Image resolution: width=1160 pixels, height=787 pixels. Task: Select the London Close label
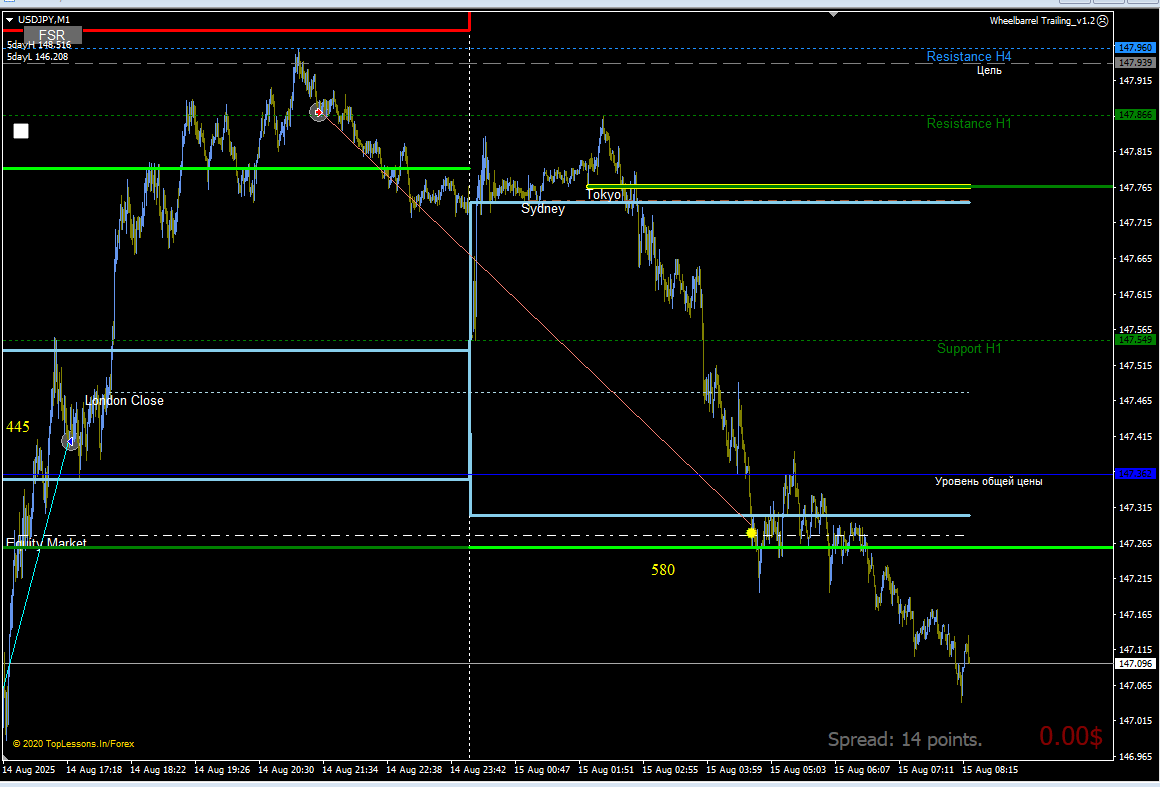click(124, 400)
